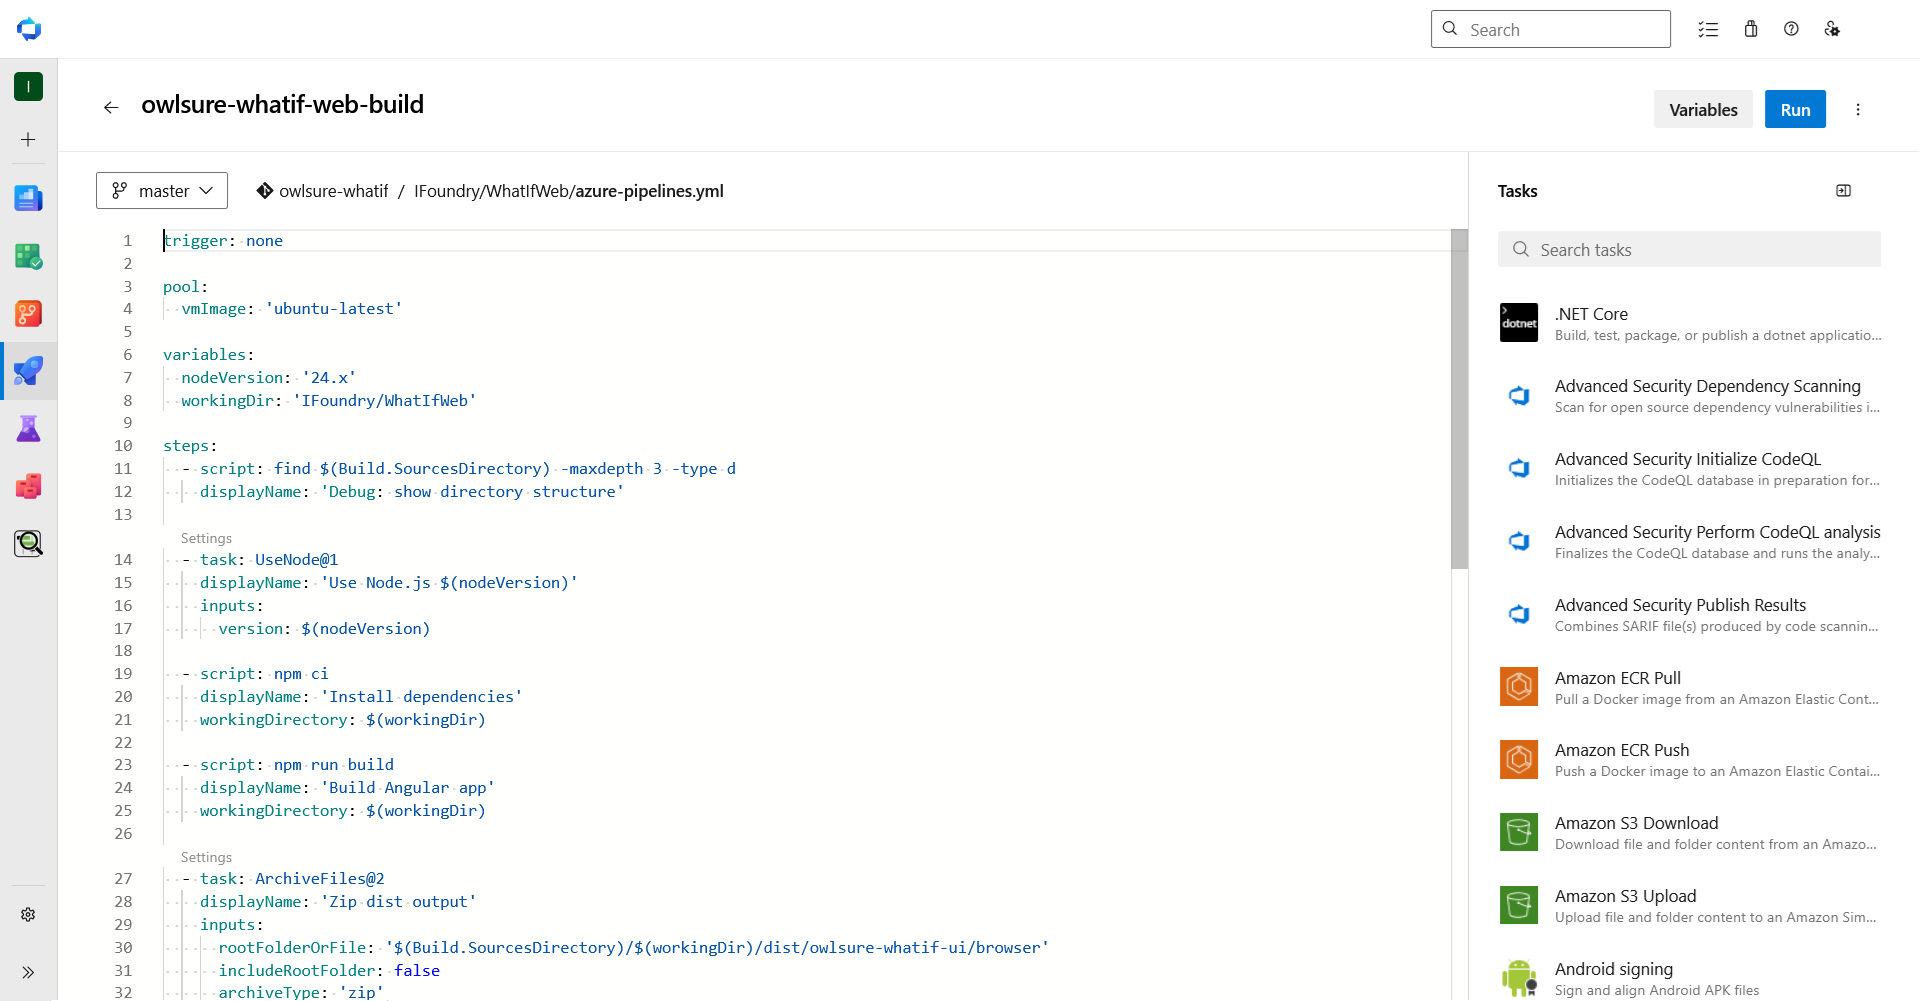Click the nodeVersion '24.x' line
Viewport: 1920px width, 1001px height.
(x=268, y=378)
